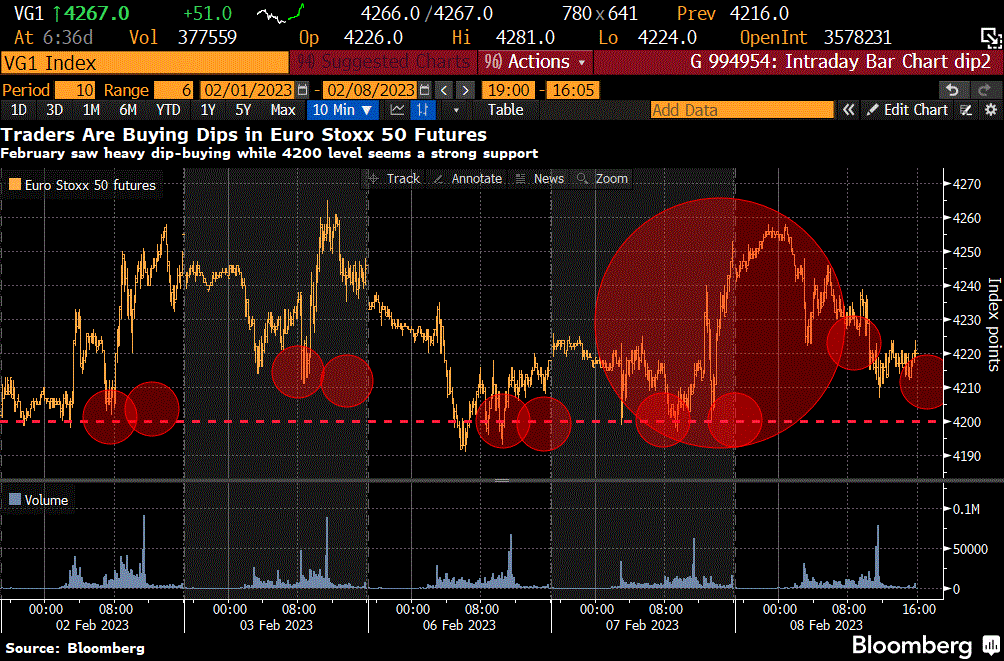The width and height of the screenshot is (1004, 661).
Task: Select the 3D range tab
Action: (54, 110)
